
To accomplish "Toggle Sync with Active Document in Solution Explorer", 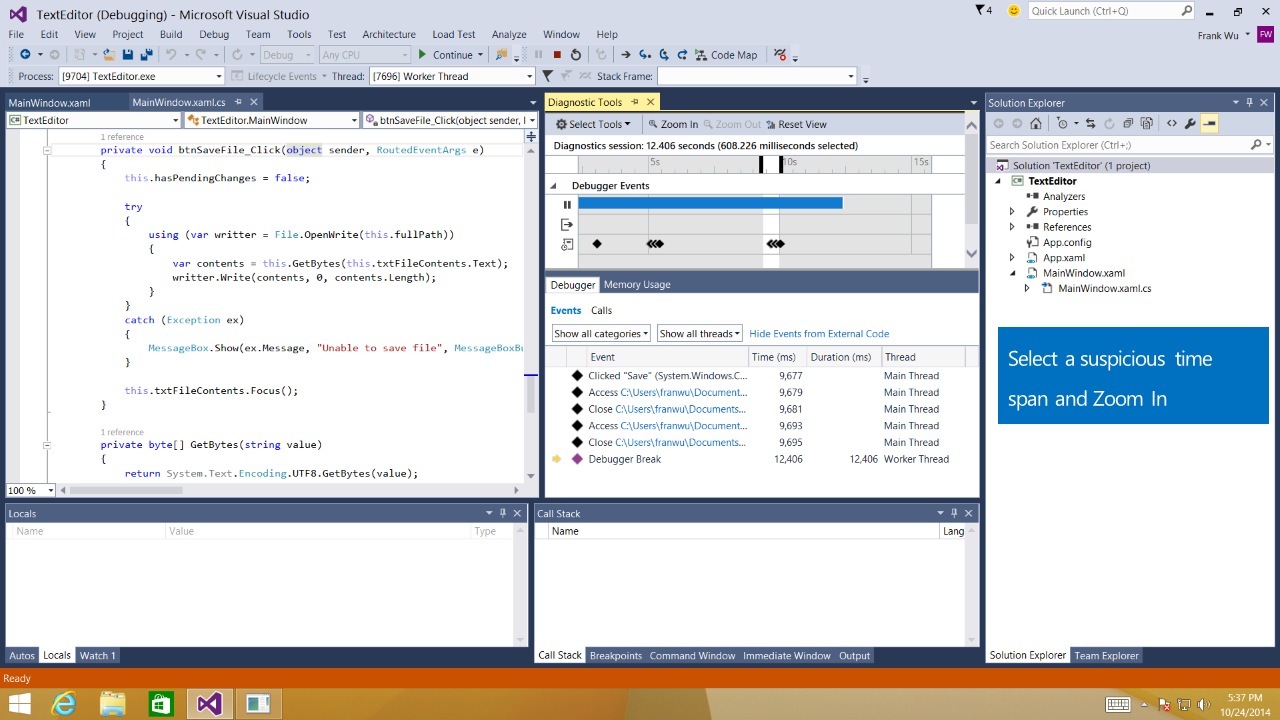I will (x=1091, y=124).
